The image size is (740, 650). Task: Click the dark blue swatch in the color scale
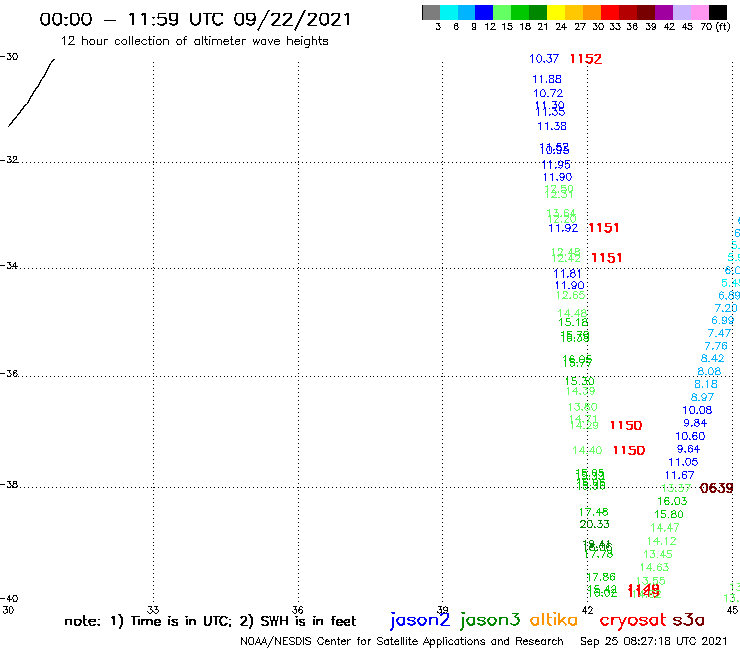tap(484, 12)
